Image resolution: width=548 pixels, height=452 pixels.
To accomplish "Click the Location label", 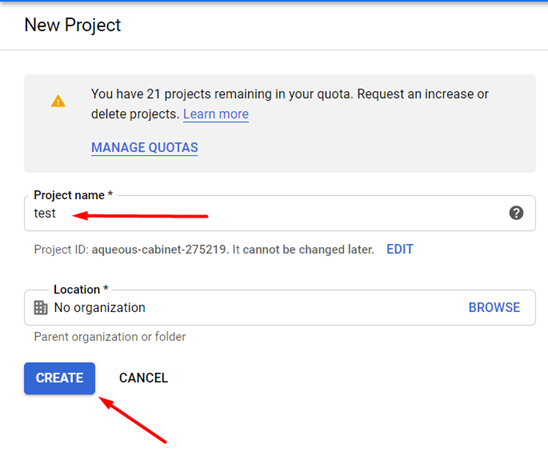I will pyautogui.click(x=81, y=289).
